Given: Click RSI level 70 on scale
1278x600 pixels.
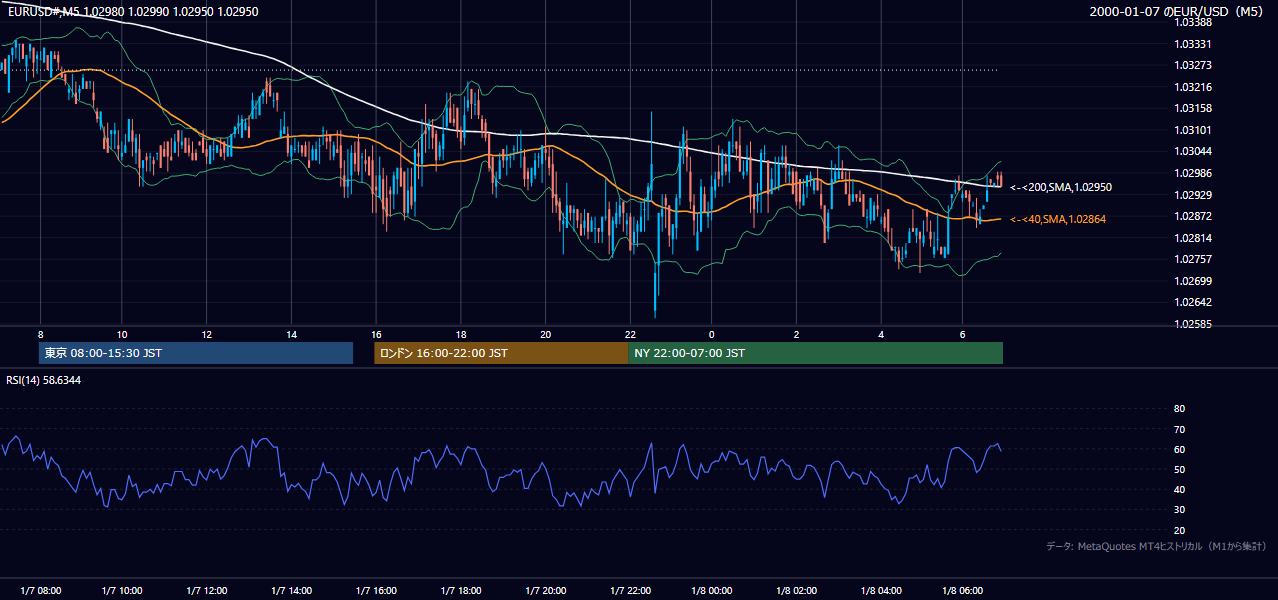Looking at the screenshot, I should tap(1179, 429).
